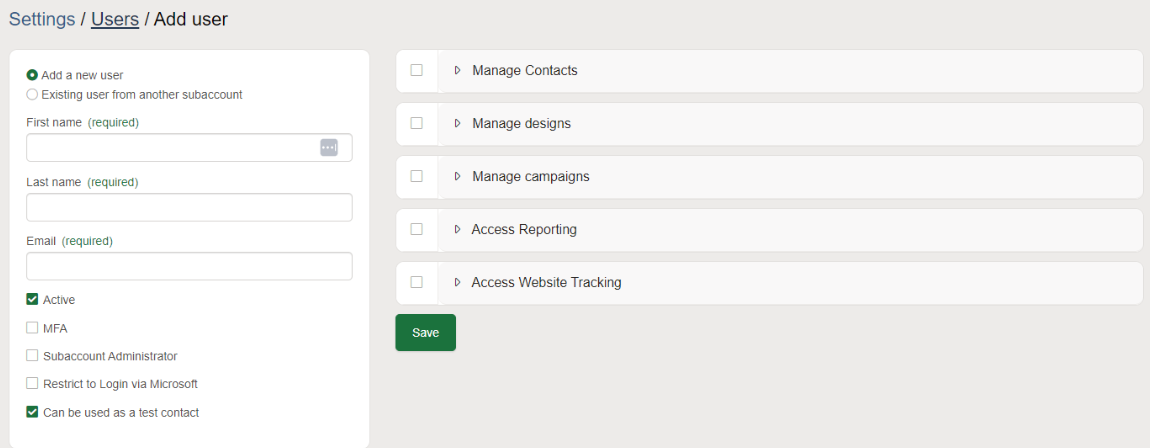Expand the Access Reporting section
Viewport: 1150px width, 448px height.
[x=457, y=230]
